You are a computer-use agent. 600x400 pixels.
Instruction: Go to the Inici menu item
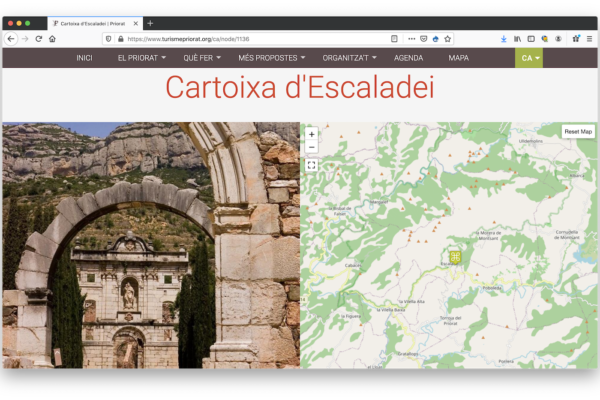84,58
